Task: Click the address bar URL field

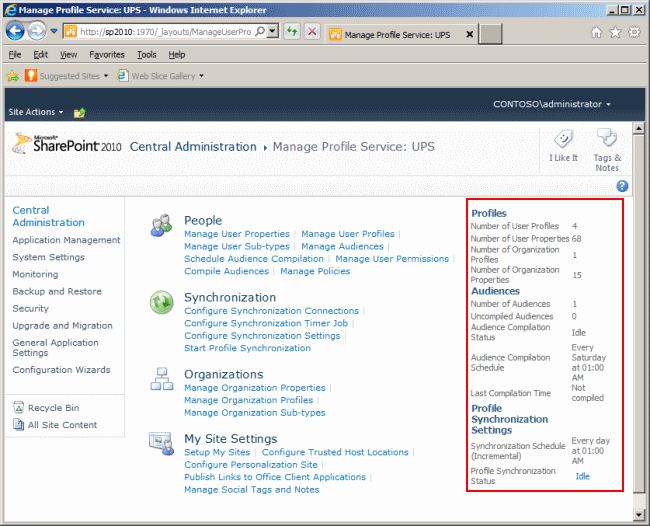Action: pyautogui.click(x=165, y=32)
